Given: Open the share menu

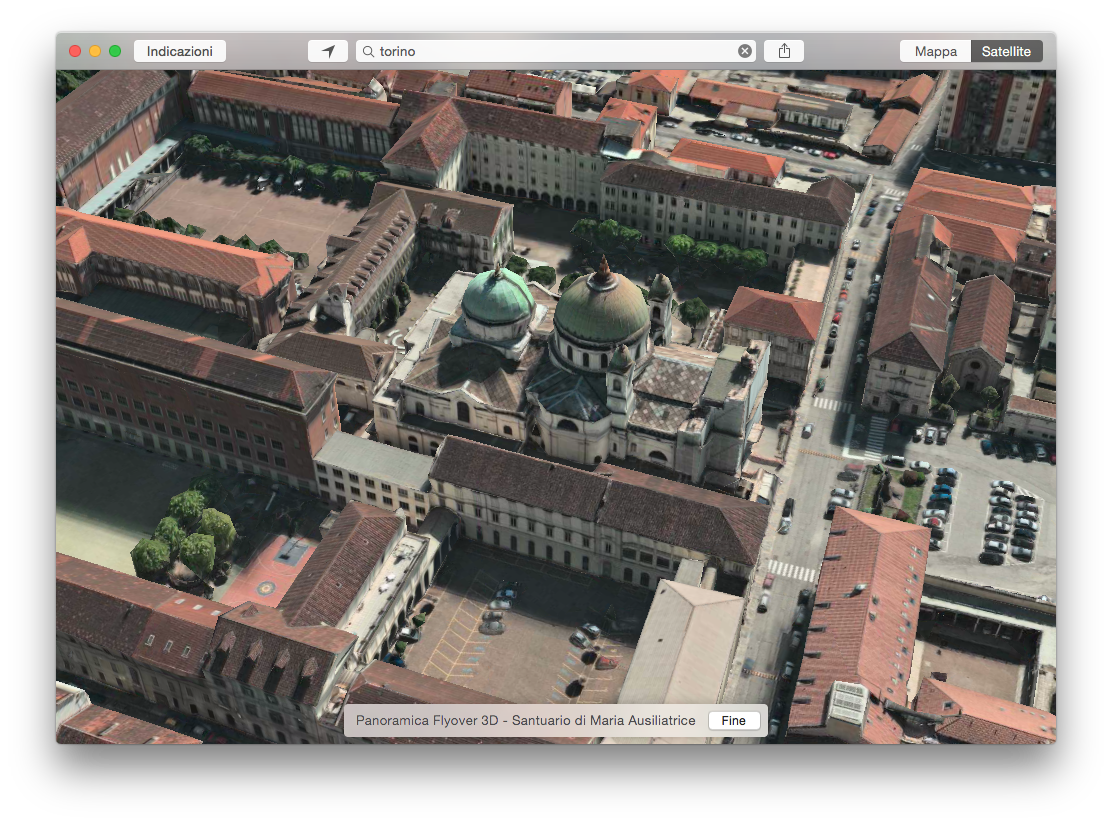Looking at the screenshot, I should pyautogui.click(x=784, y=51).
